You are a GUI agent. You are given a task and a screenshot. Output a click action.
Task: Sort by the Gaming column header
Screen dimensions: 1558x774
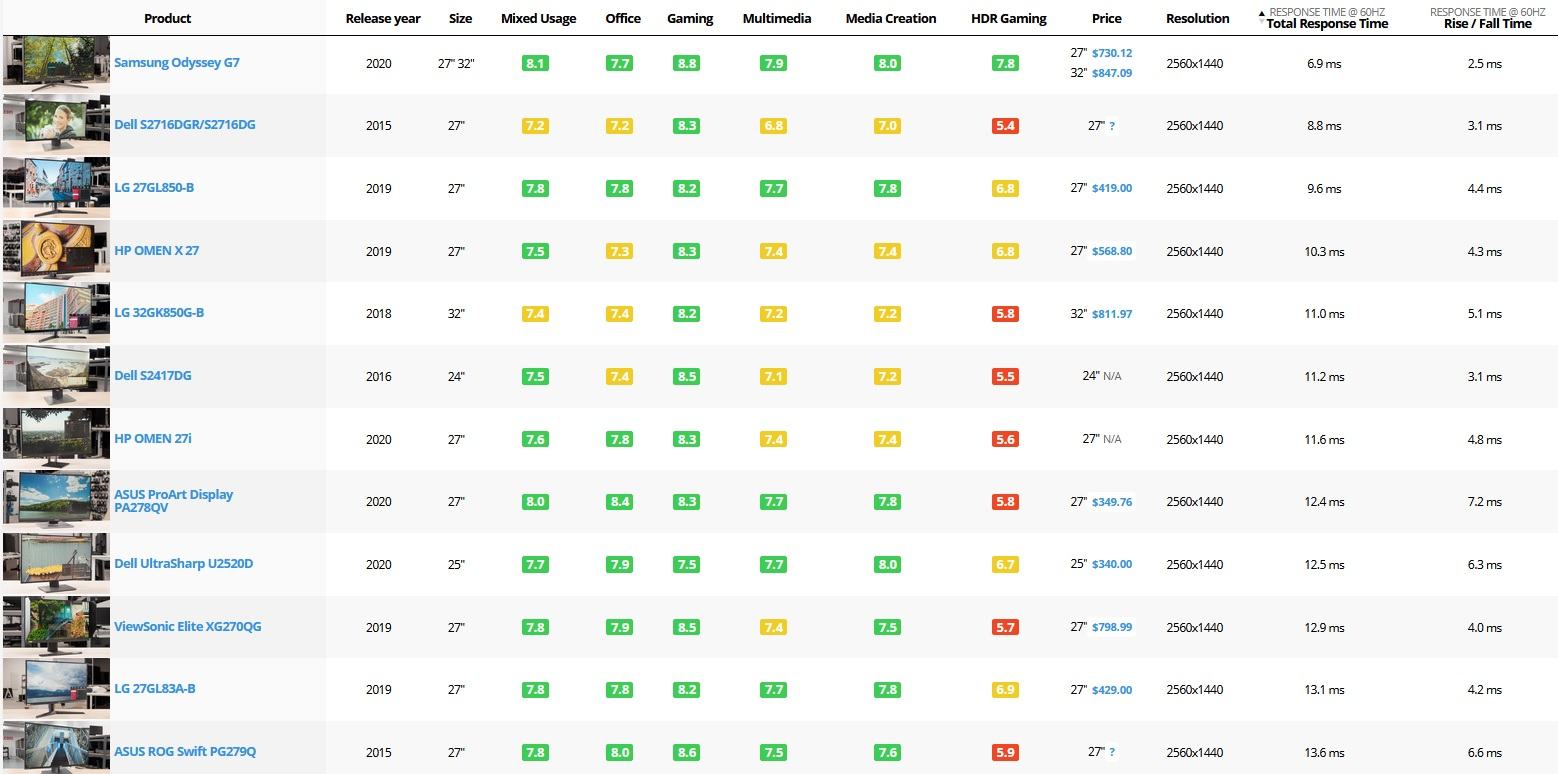[690, 18]
